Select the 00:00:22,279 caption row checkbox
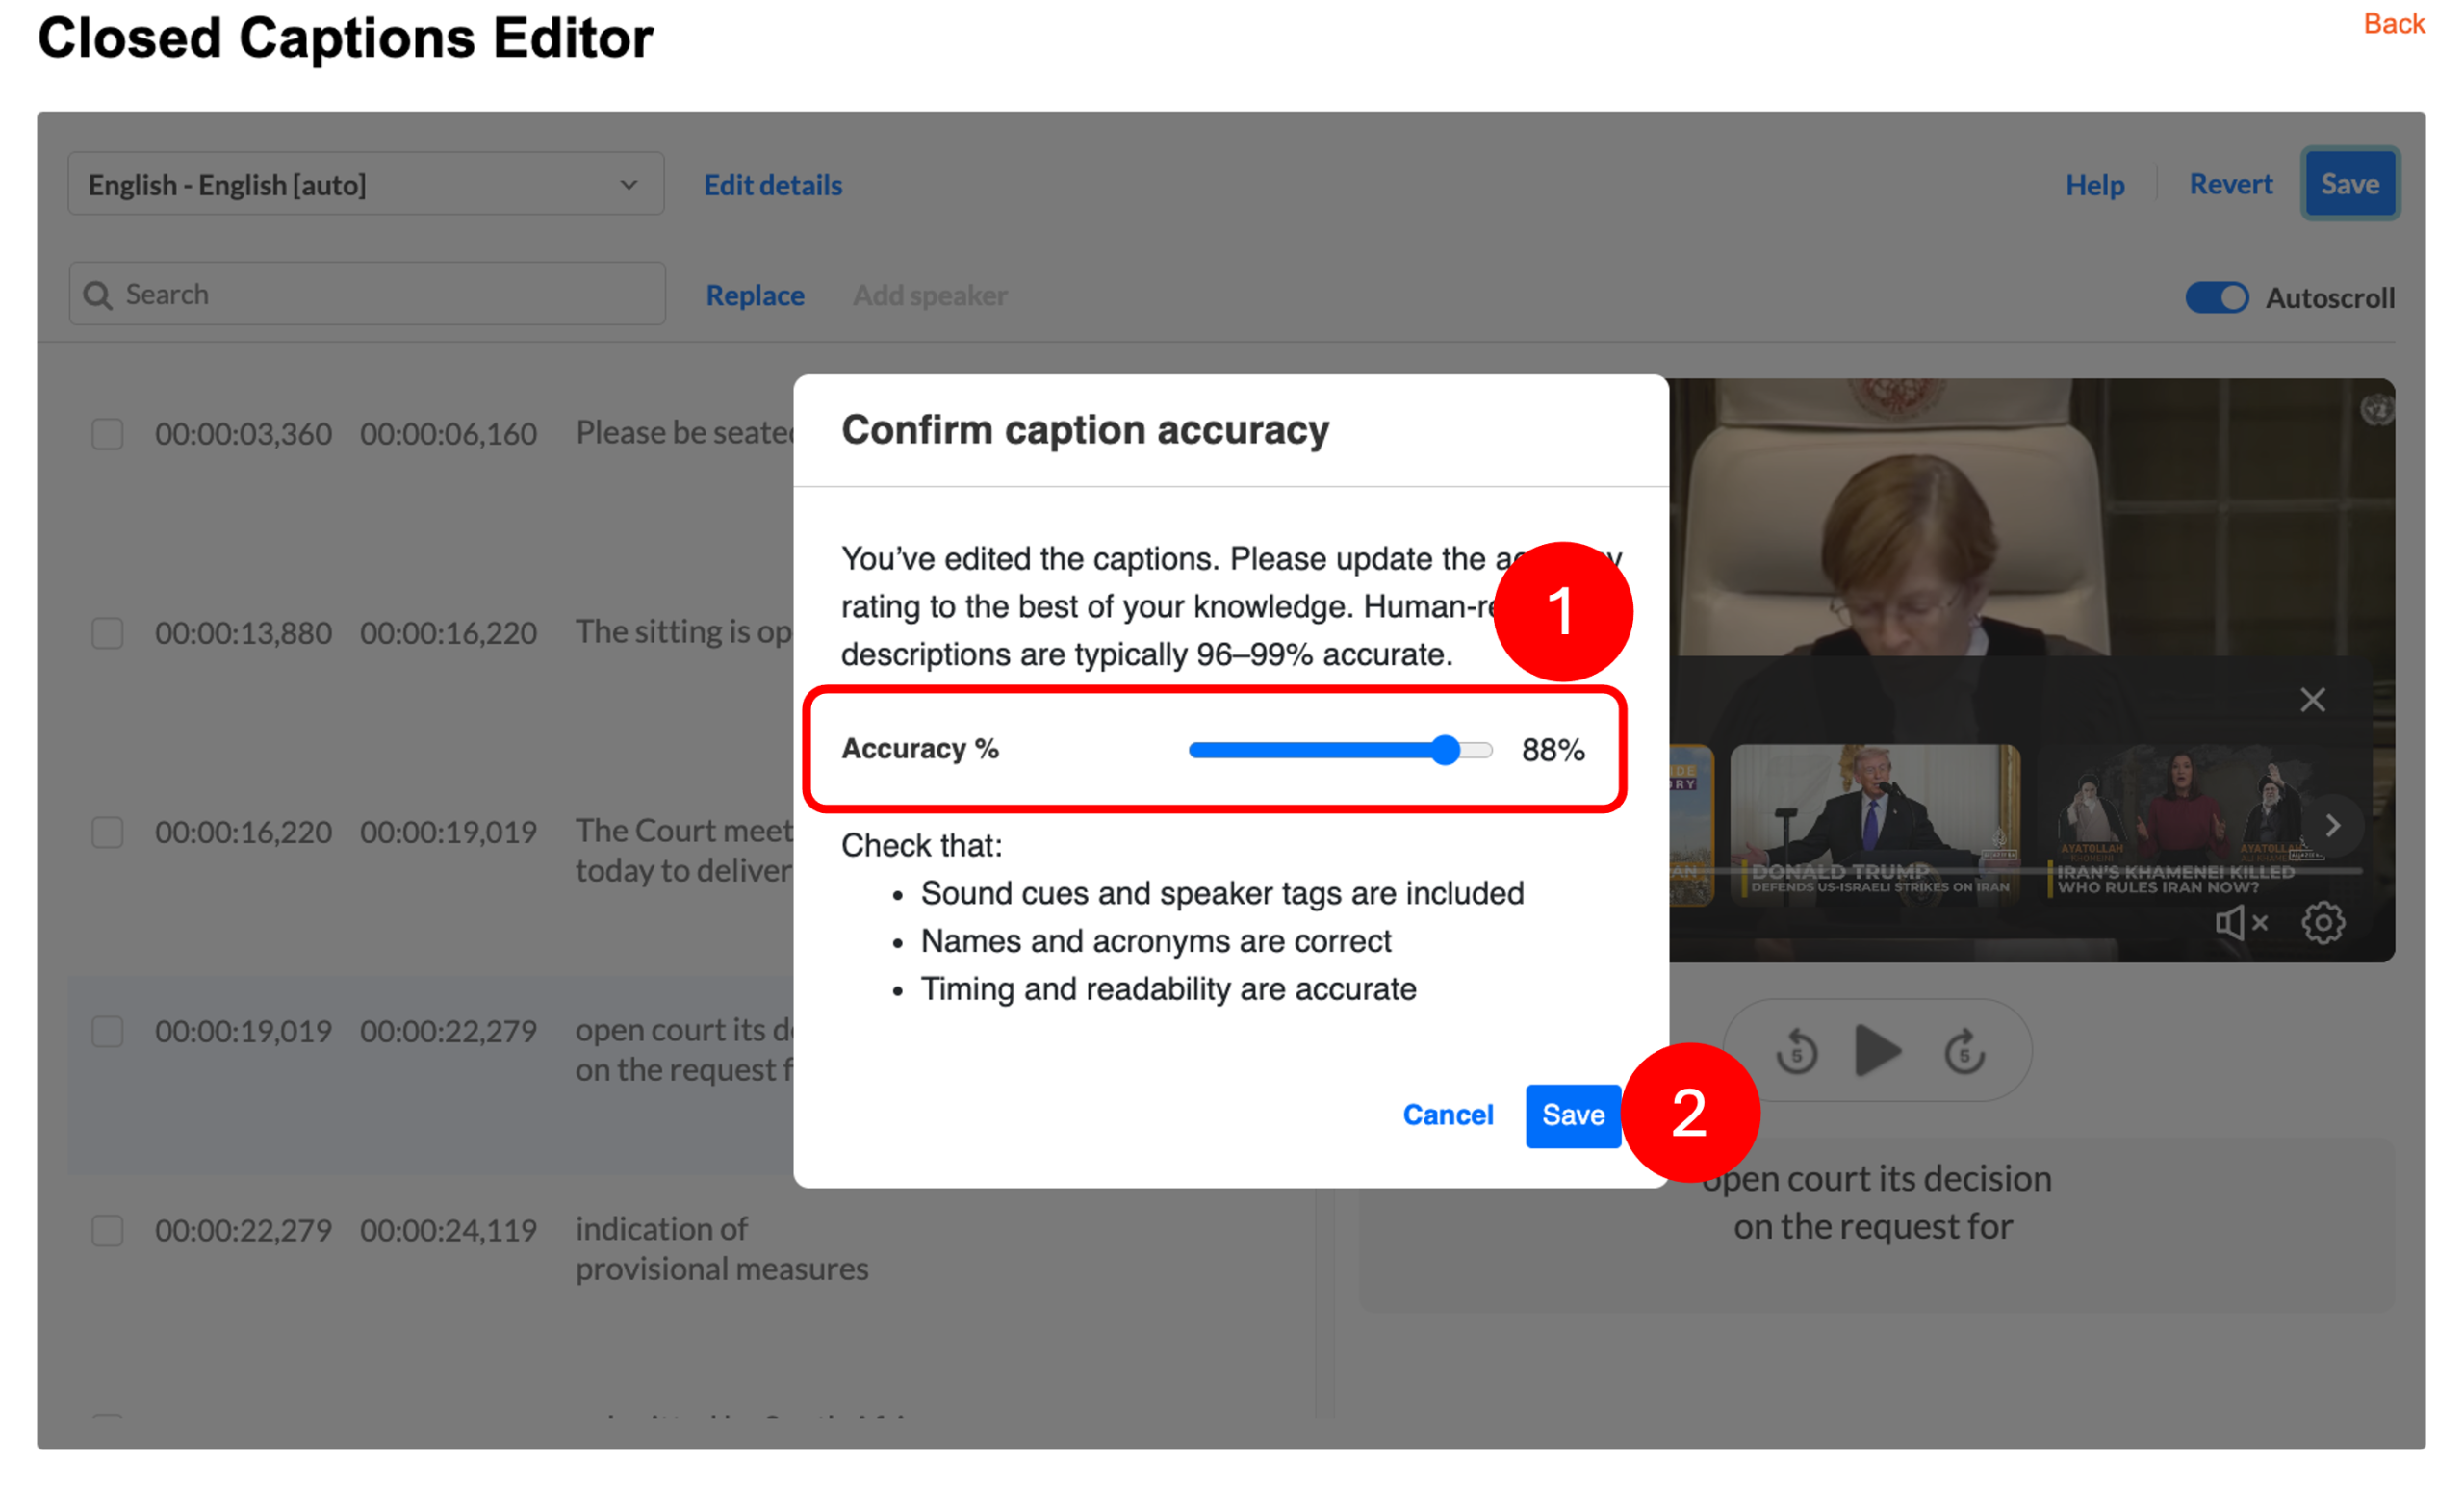2464x1487 pixels. 108,1230
